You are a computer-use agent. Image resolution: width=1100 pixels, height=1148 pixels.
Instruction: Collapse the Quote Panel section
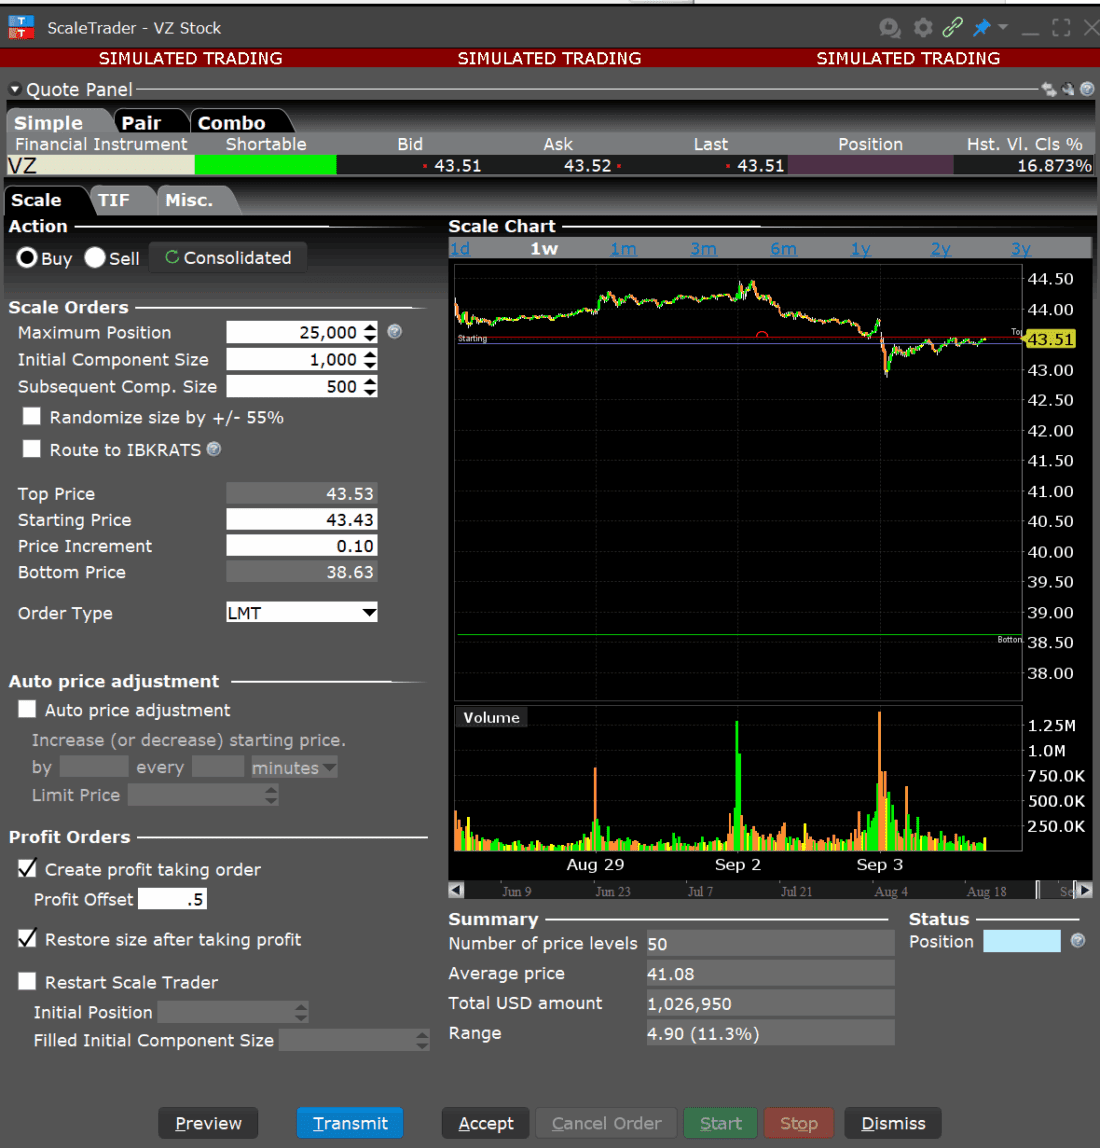point(15,90)
